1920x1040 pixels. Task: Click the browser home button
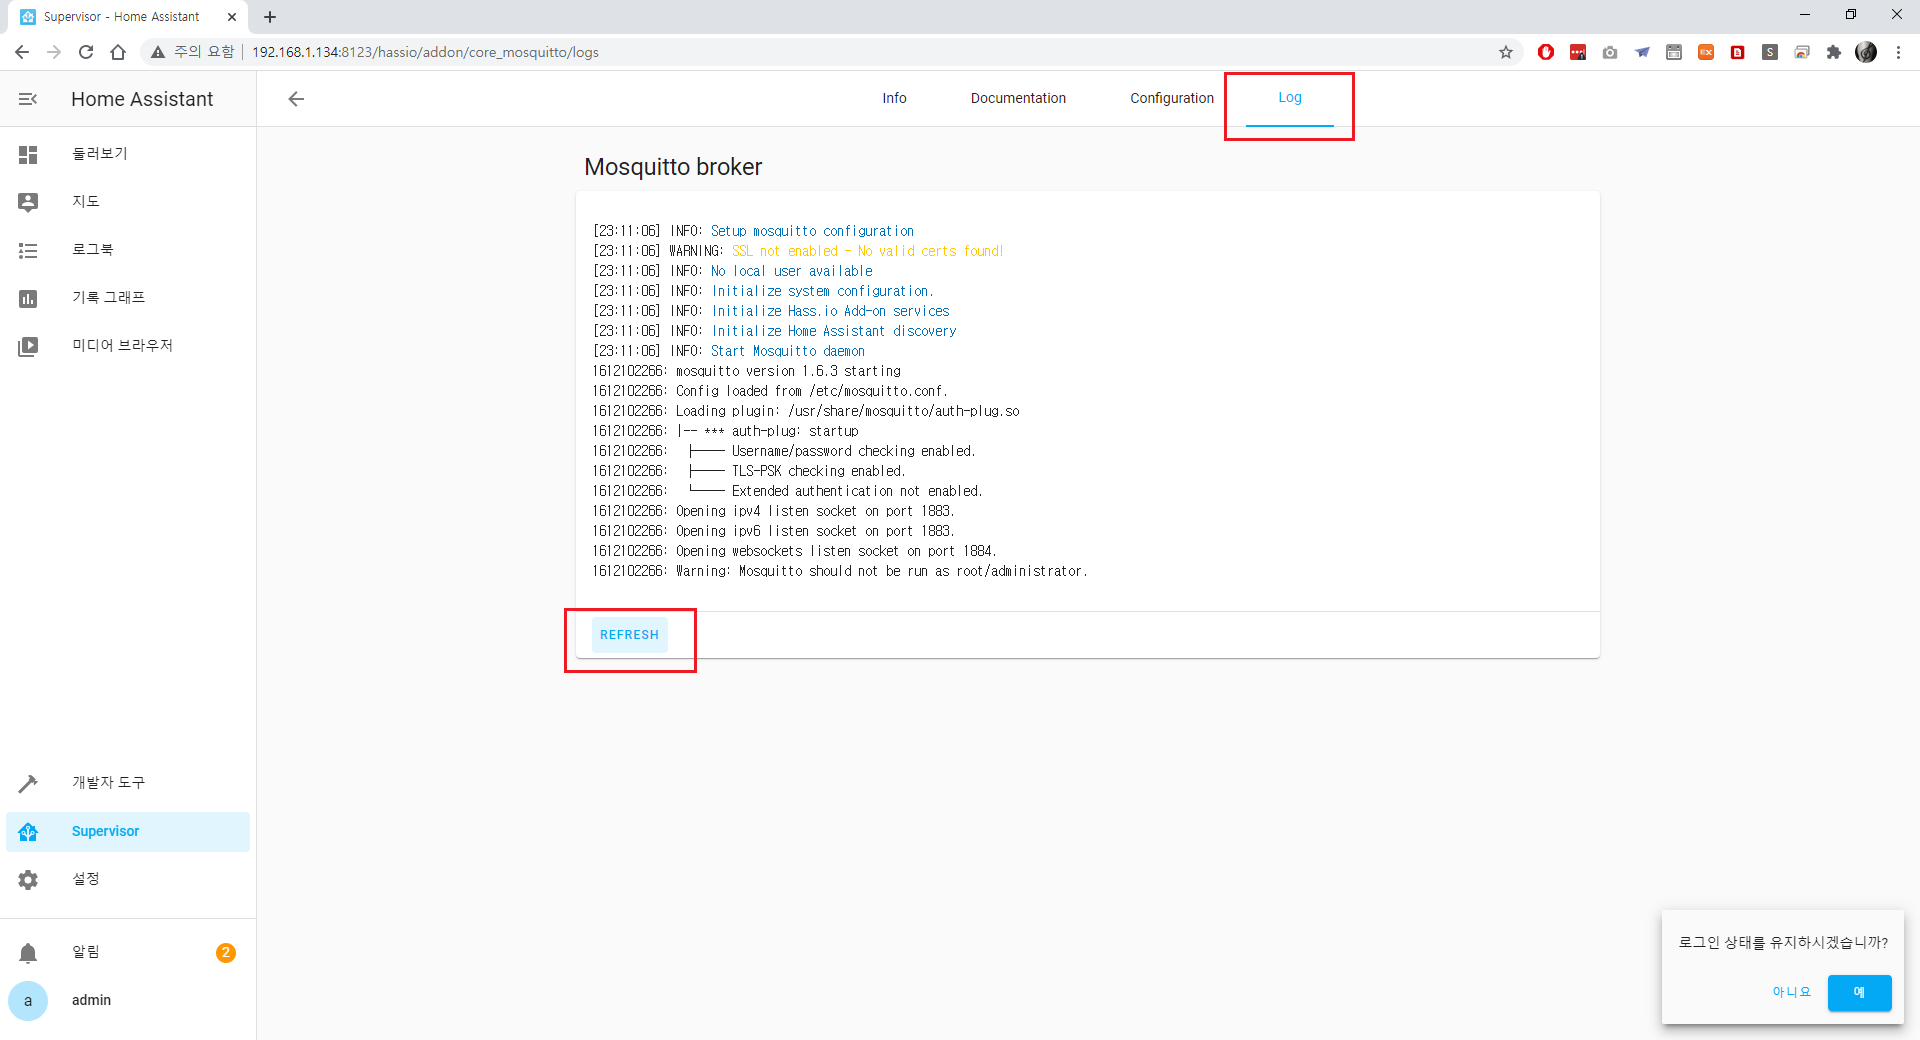pyautogui.click(x=118, y=52)
